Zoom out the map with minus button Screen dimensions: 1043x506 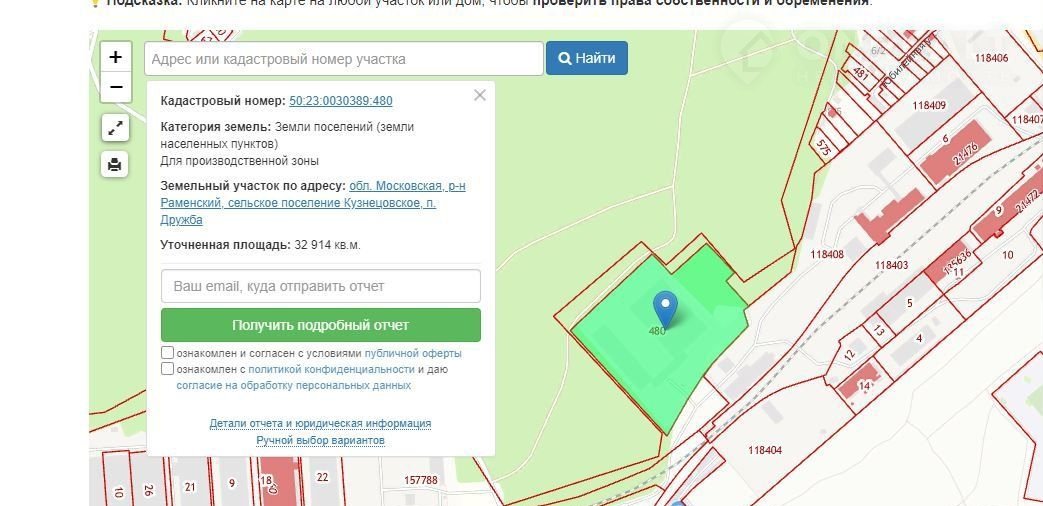click(116, 87)
